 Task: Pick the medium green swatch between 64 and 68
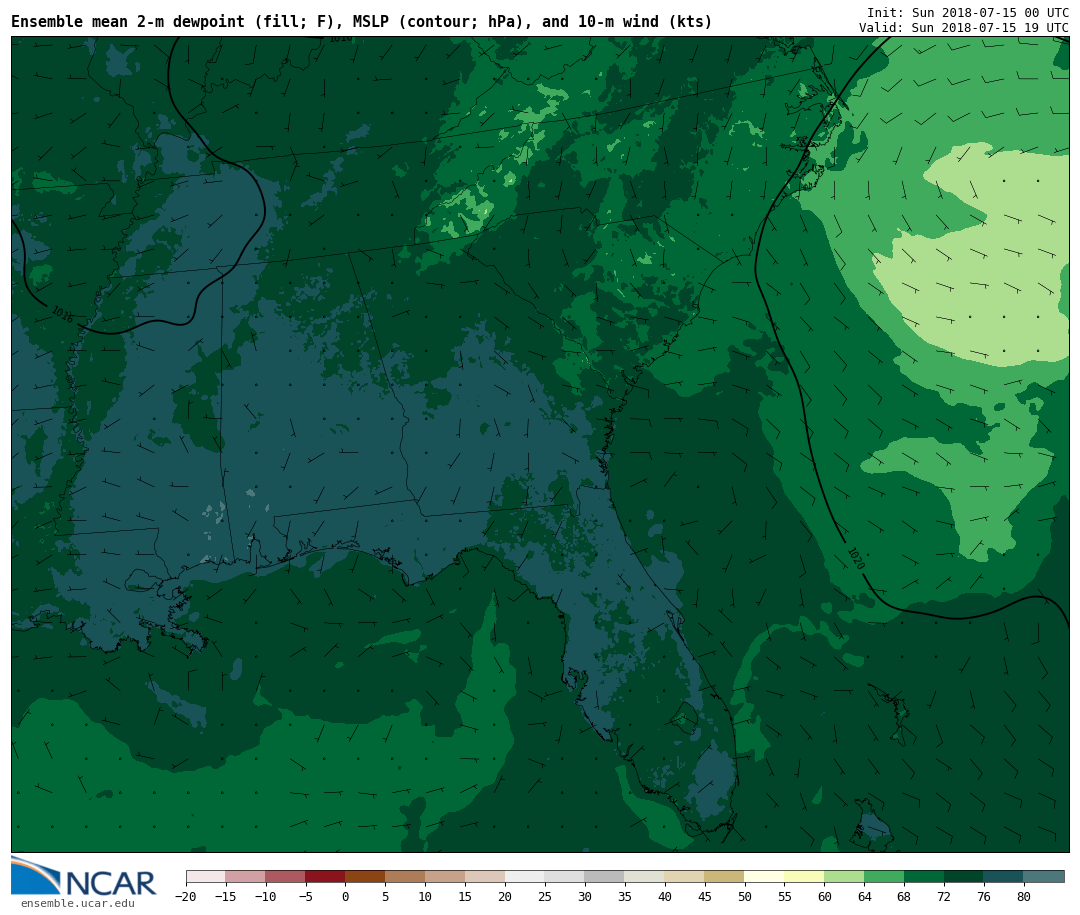pos(884,876)
